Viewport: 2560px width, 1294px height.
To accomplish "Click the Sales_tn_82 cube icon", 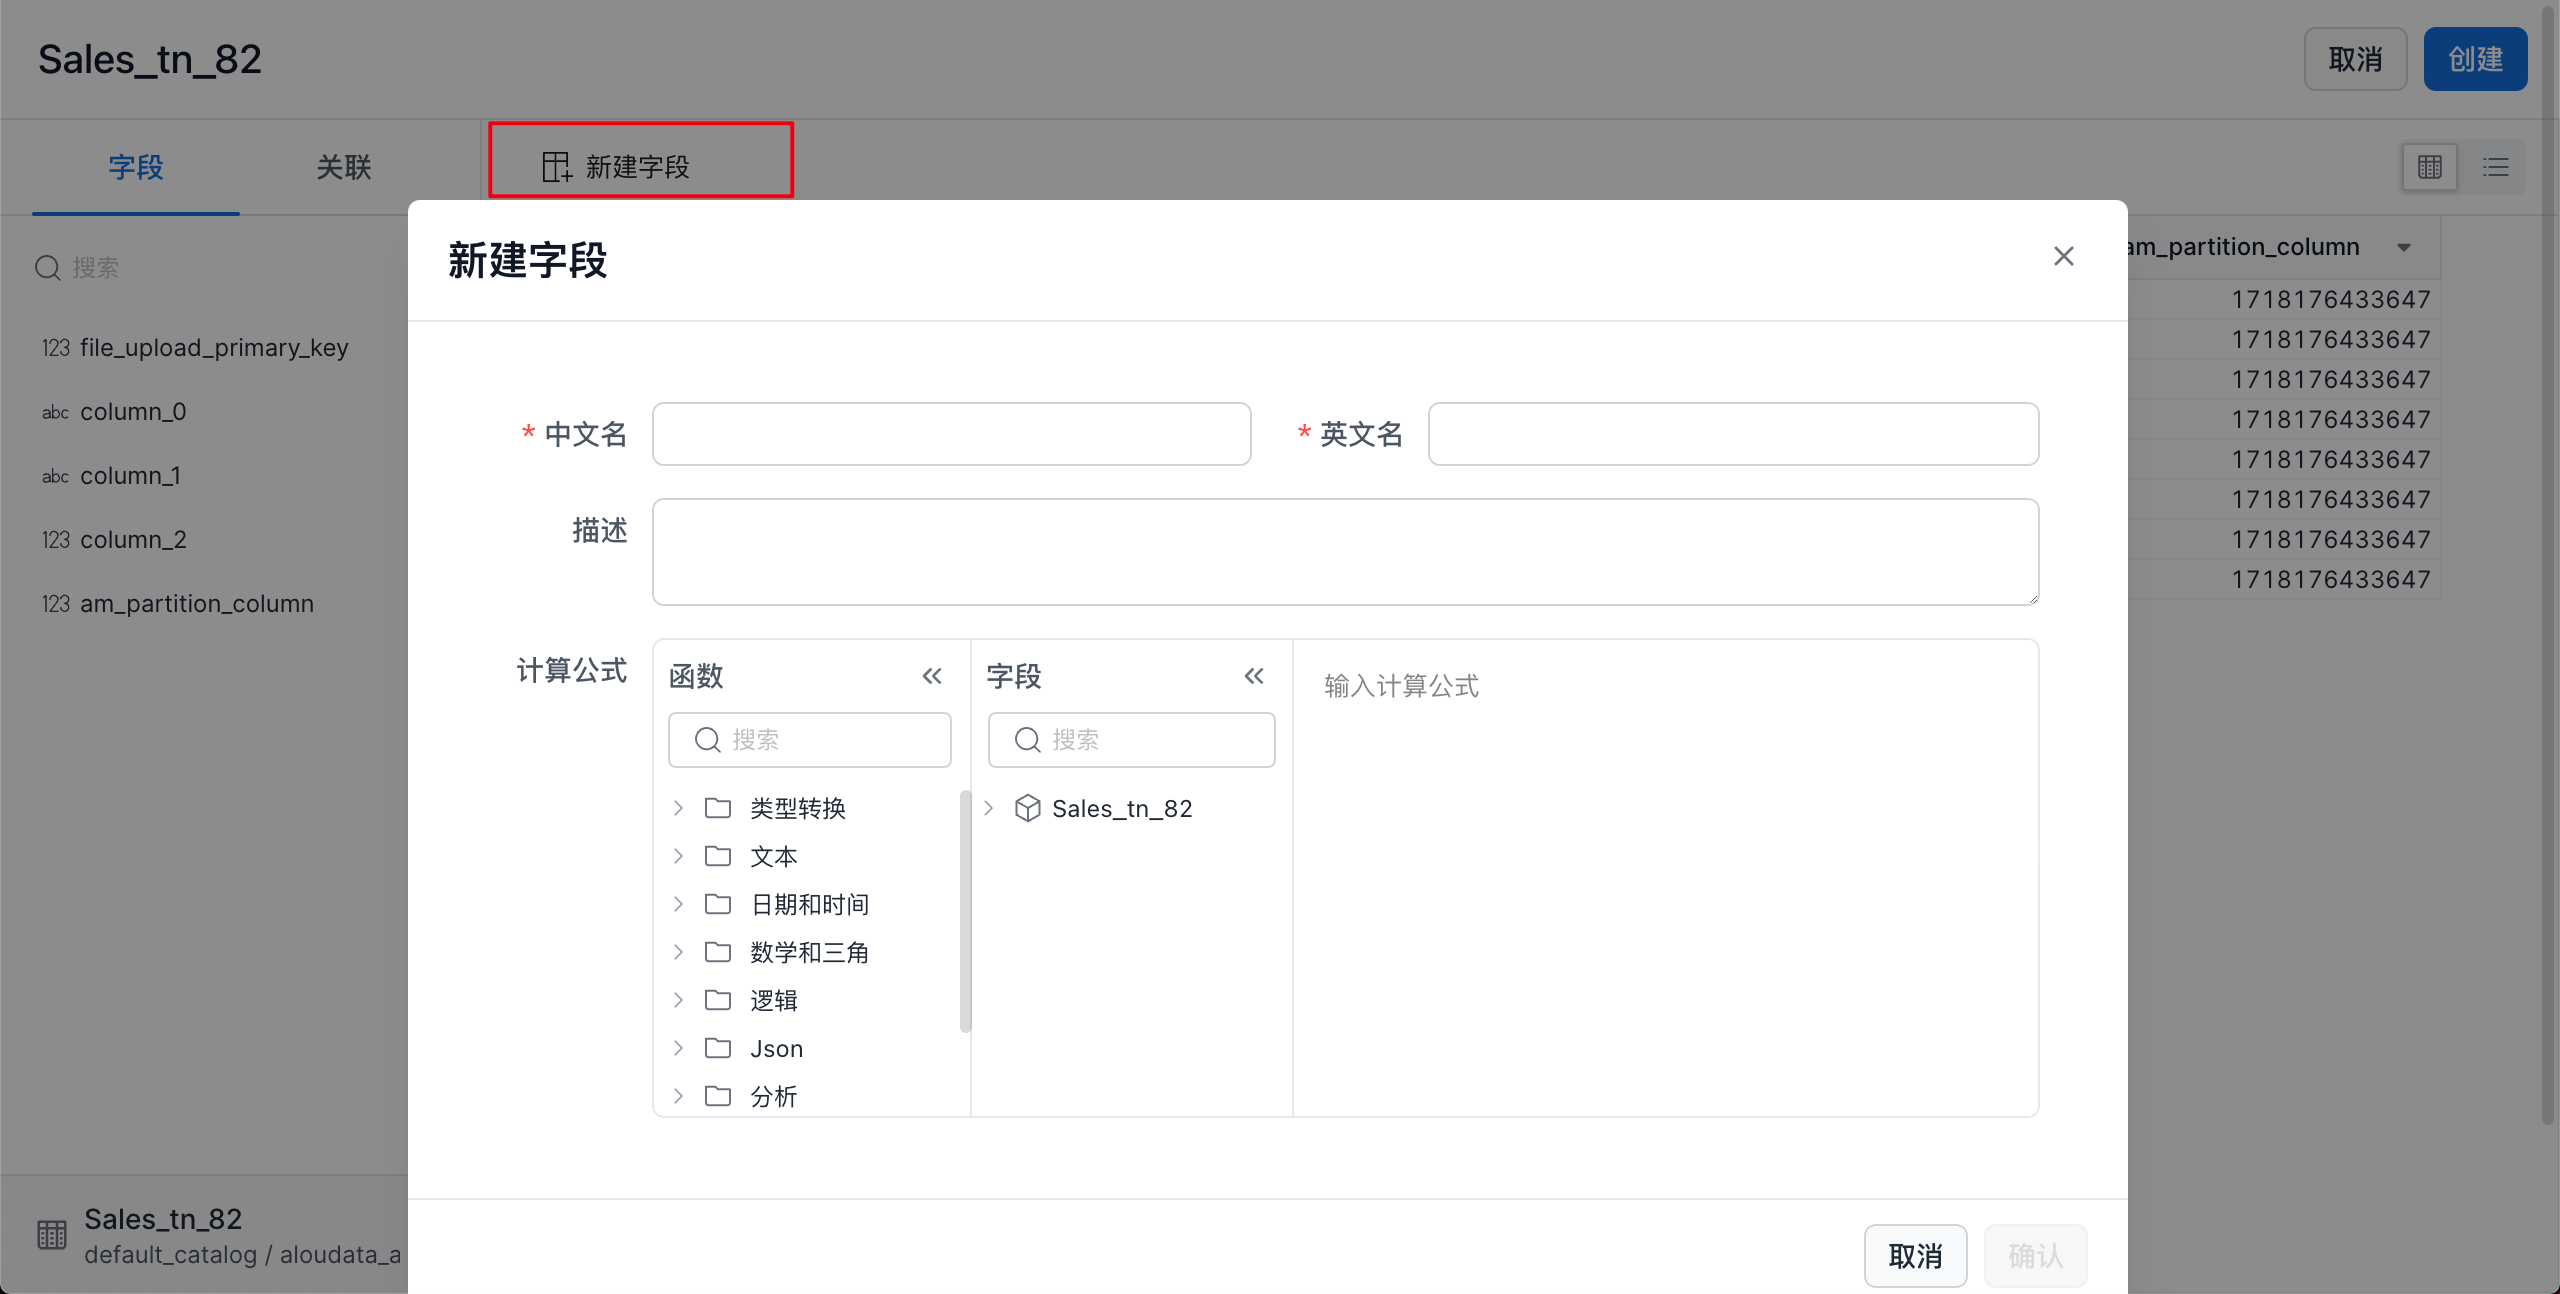I will coord(1027,808).
